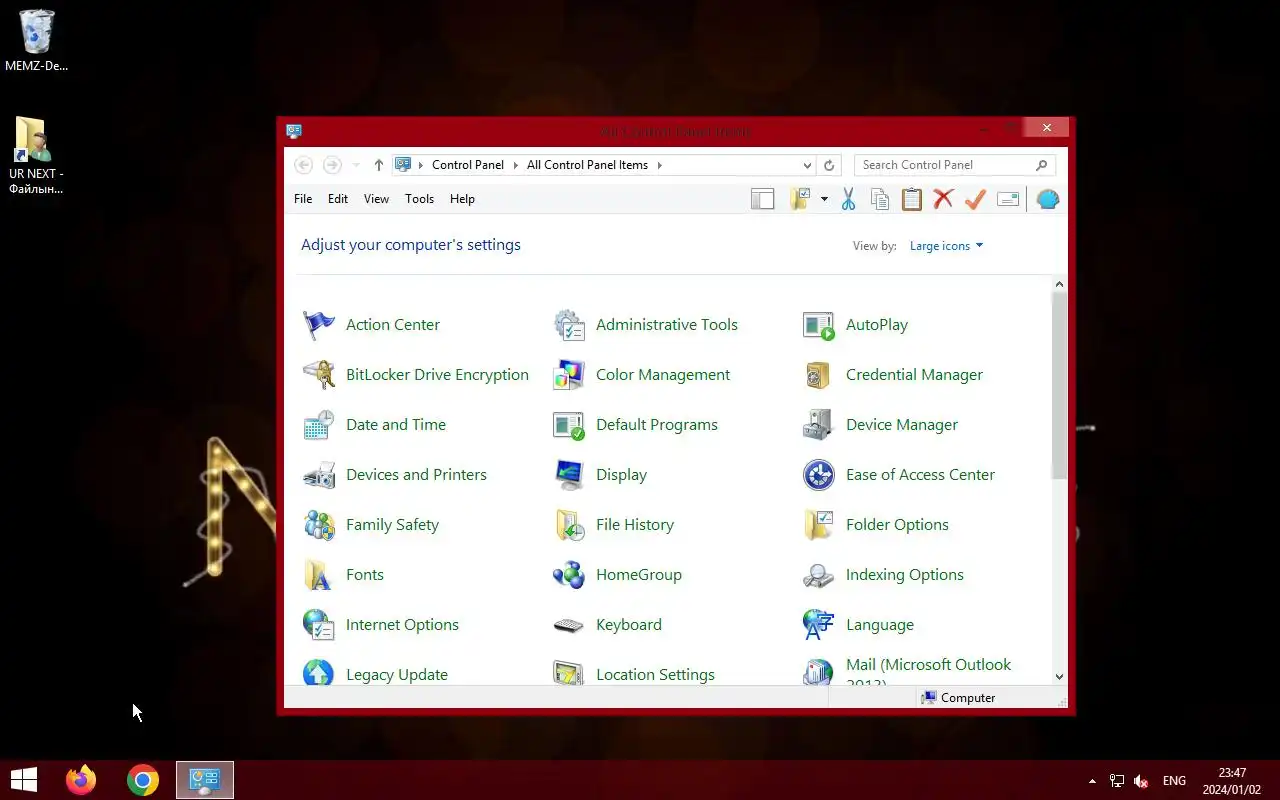Click the Cut scissors toolbar icon

point(848,199)
